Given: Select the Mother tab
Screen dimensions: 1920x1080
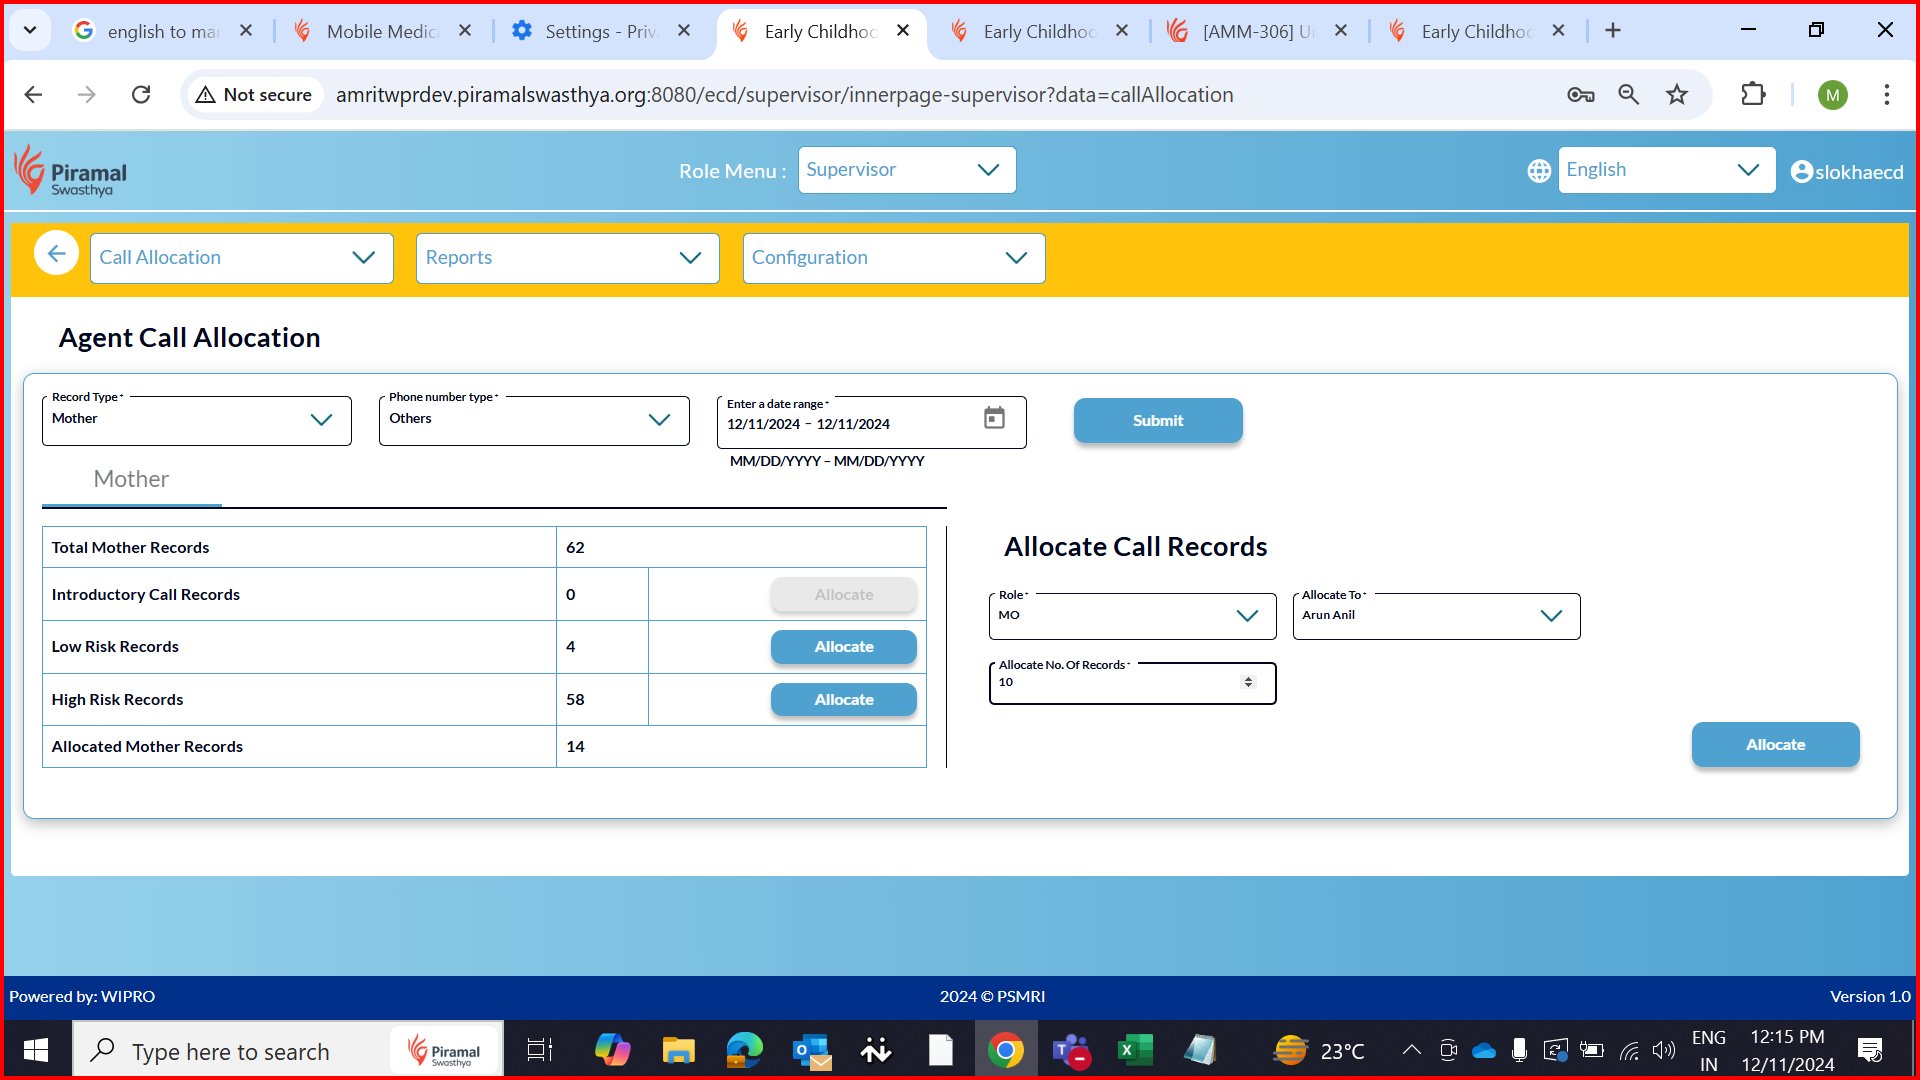Looking at the screenshot, I should [131, 479].
